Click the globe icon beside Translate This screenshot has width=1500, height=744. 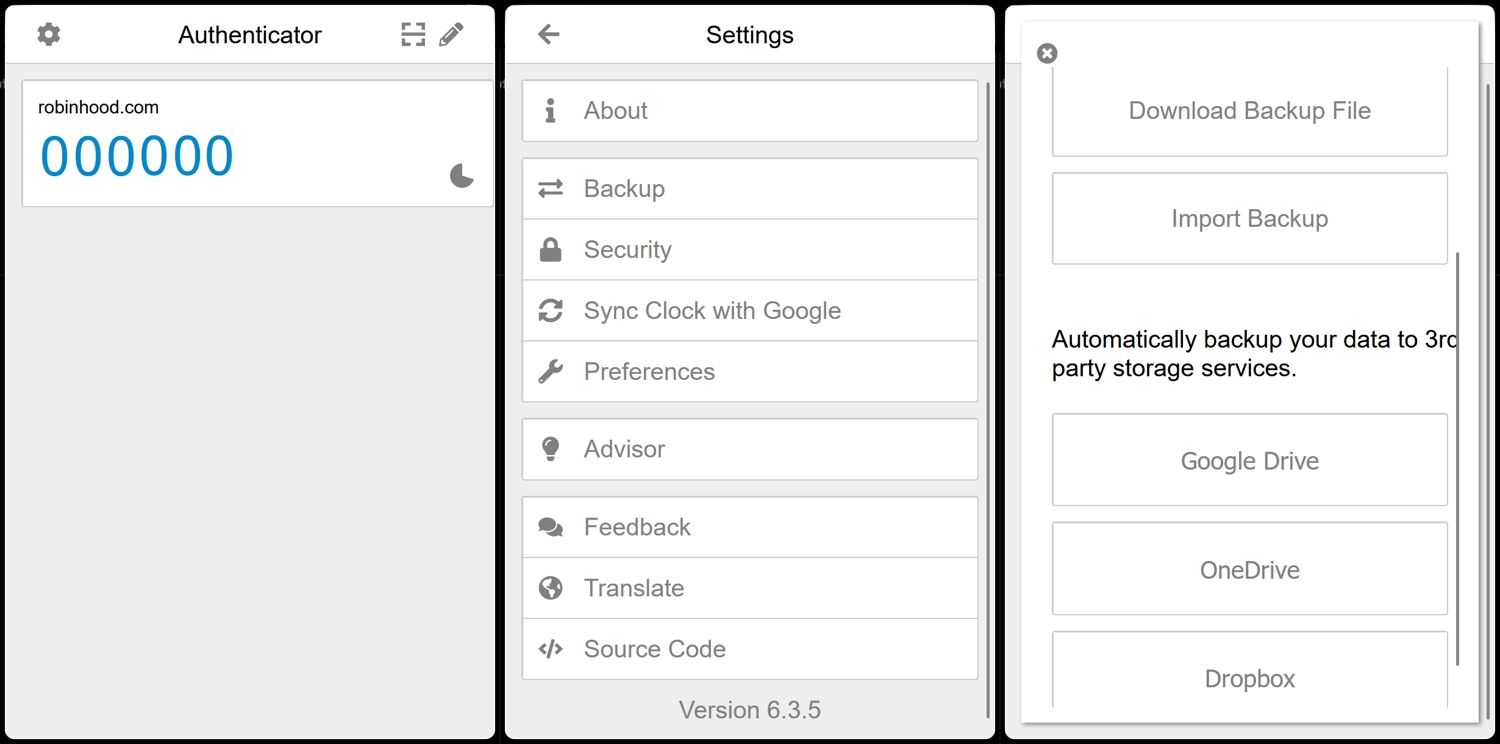point(550,588)
